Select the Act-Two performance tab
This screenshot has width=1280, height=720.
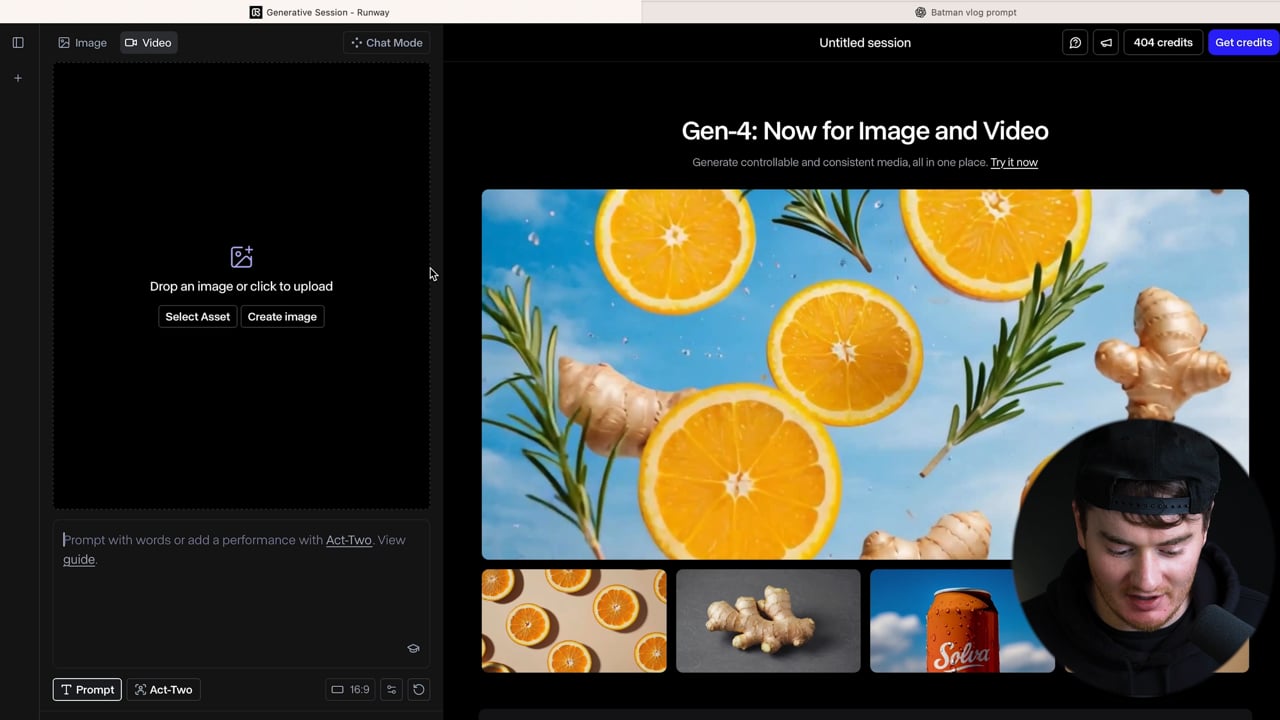[163, 689]
